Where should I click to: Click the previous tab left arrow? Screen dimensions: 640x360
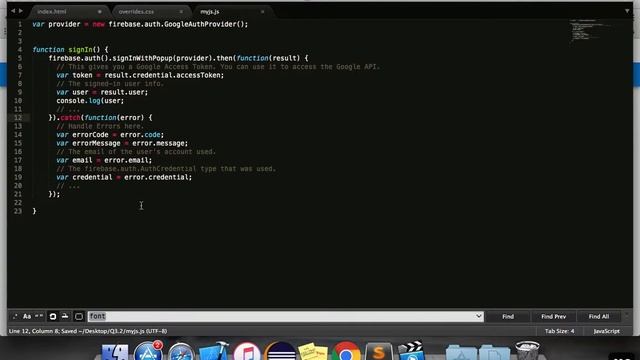pyautogui.click(x=13, y=11)
